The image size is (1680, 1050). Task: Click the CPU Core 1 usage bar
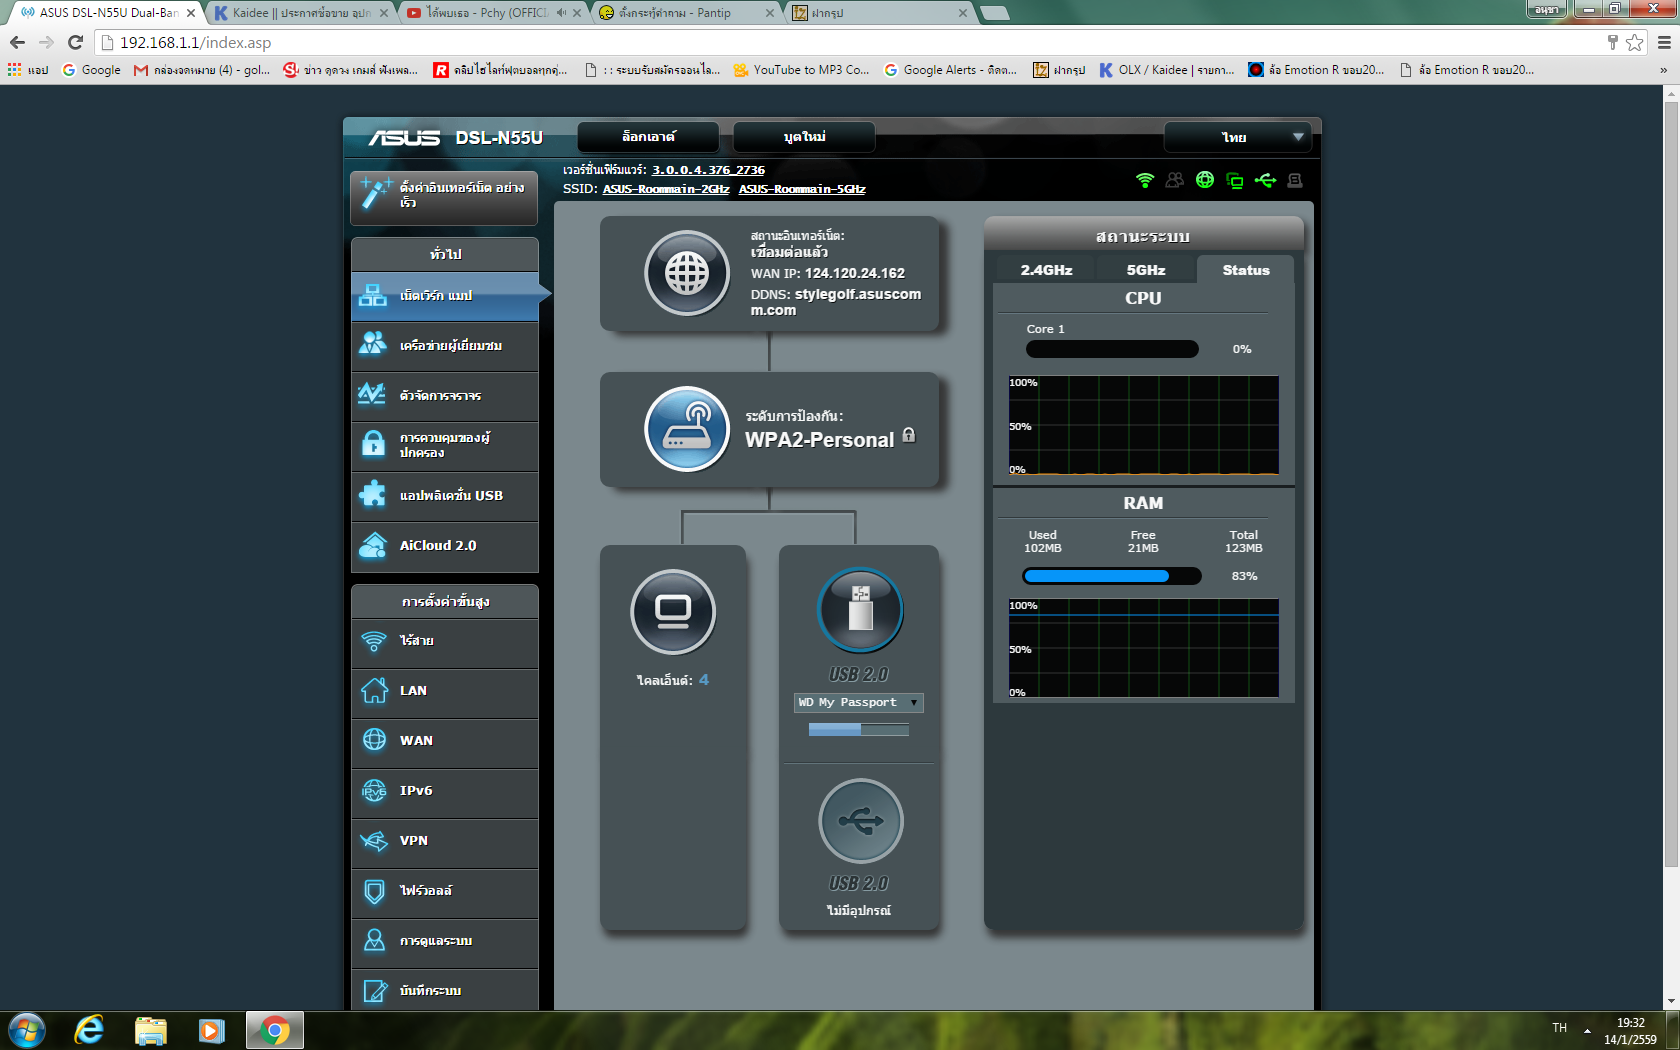point(1112,349)
